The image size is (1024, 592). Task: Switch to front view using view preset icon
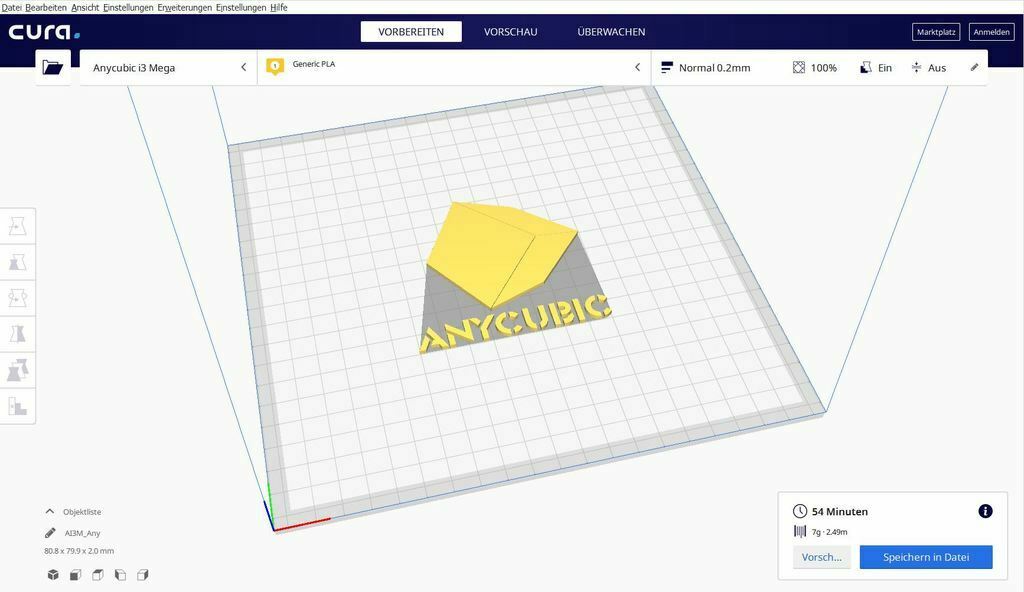tap(74, 575)
